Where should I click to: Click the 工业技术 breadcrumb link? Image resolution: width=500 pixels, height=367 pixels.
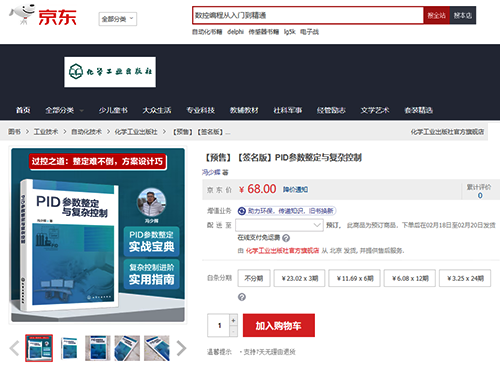click(46, 132)
